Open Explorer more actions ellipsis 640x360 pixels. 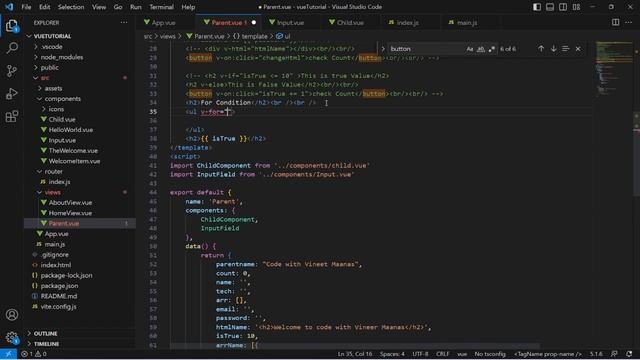click(x=124, y=23)
